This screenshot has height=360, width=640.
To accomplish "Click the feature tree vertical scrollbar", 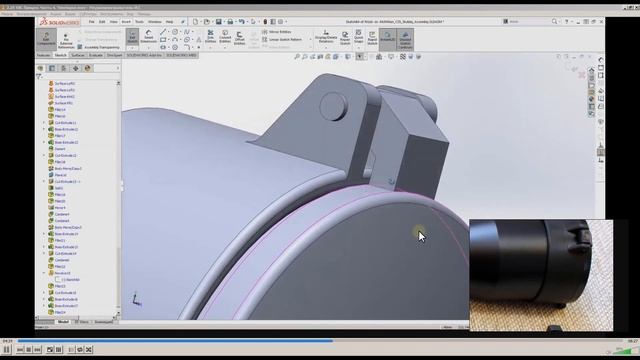I will coord(118,198).
